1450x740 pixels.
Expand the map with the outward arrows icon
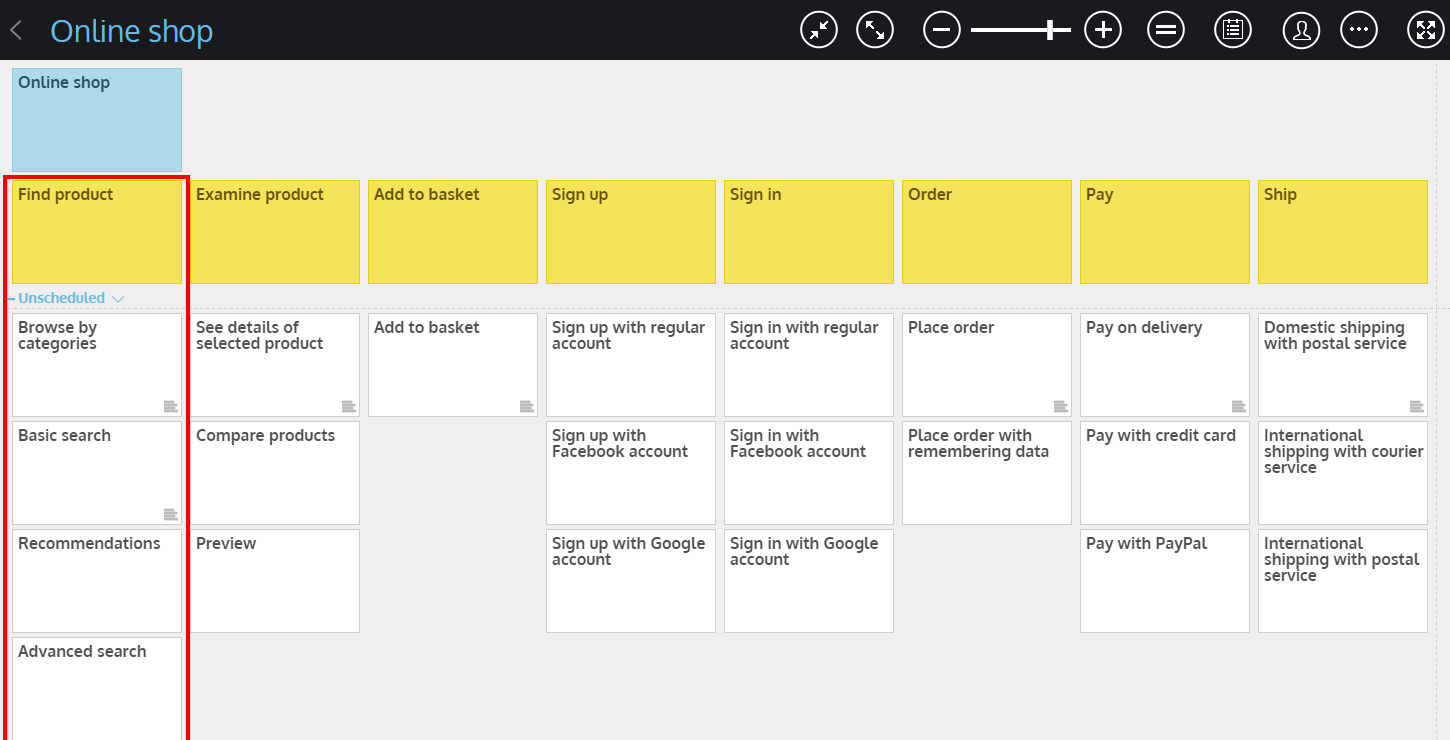pyautogui.click(x=875, y=29)
